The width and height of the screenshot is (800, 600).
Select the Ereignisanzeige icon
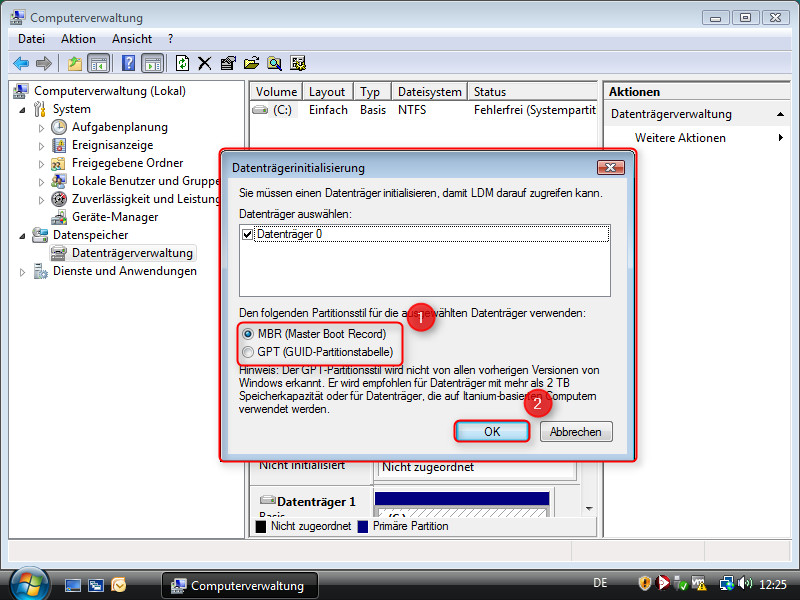click(59, 145)
